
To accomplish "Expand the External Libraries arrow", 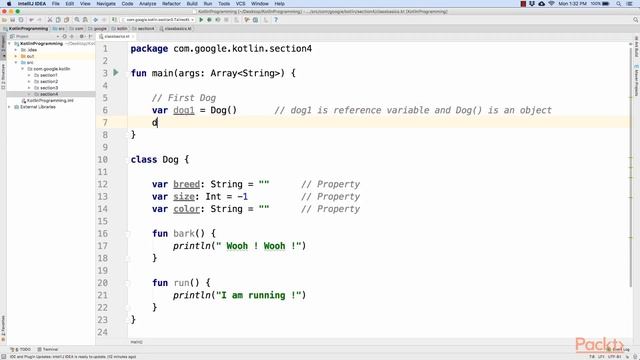I will tap(10, 107).
